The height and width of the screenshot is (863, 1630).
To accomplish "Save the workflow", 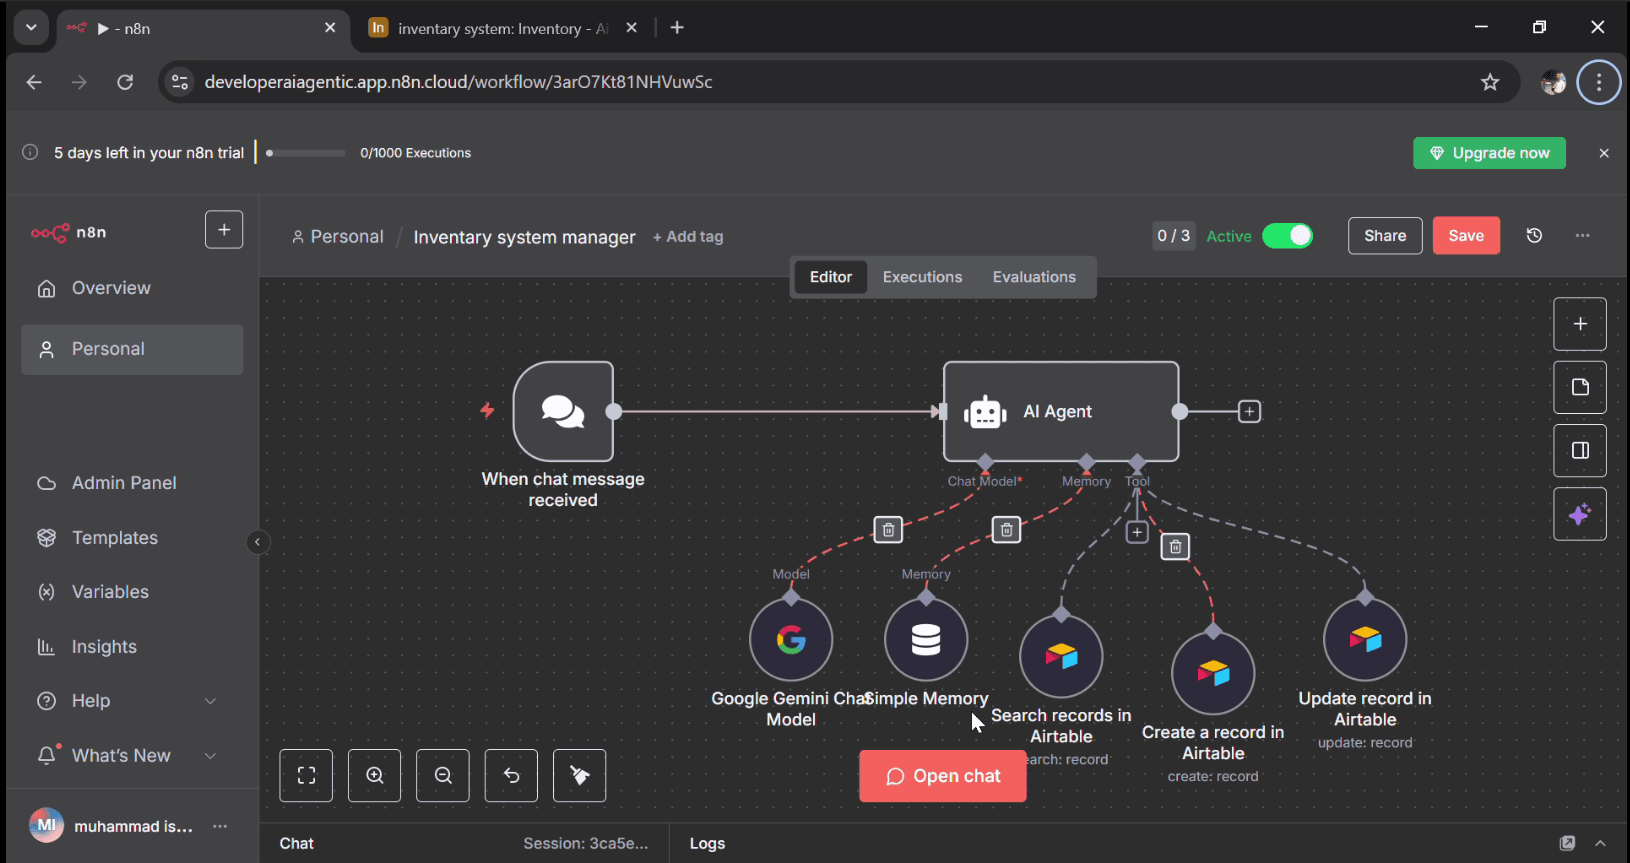I will tap(1466, 236).
